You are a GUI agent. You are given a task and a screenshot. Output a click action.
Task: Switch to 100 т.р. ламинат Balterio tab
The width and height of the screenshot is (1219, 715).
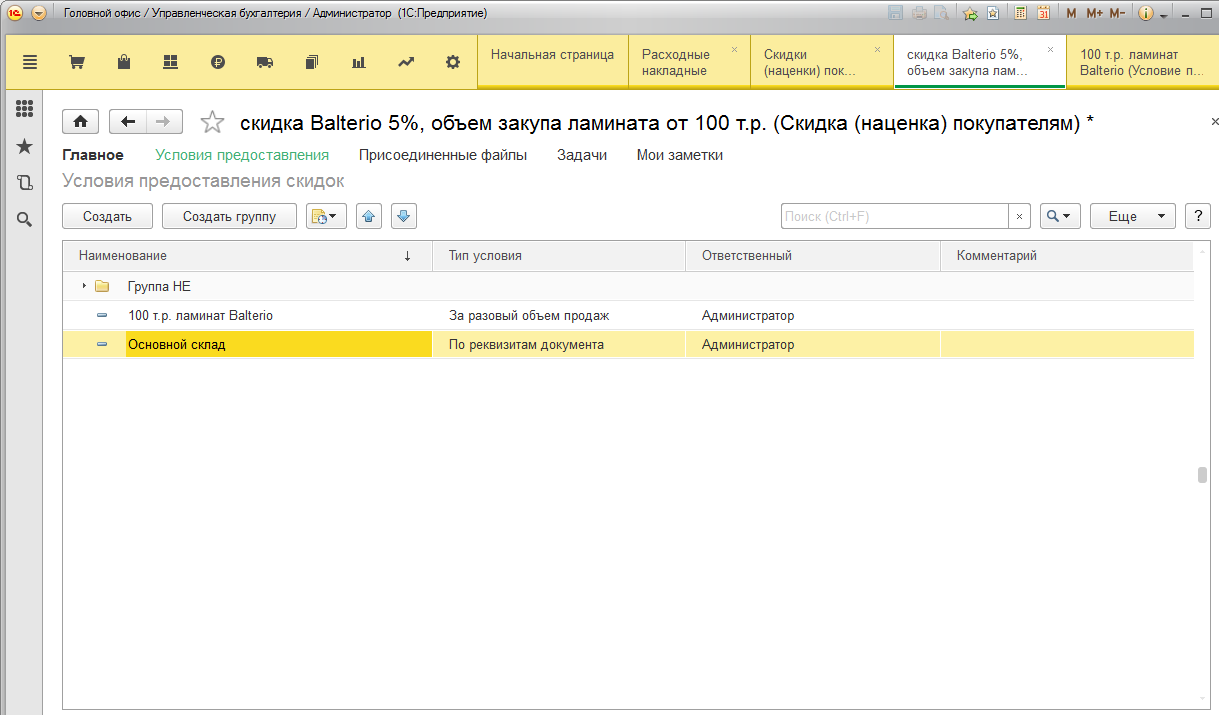(x=1142, y=62)
